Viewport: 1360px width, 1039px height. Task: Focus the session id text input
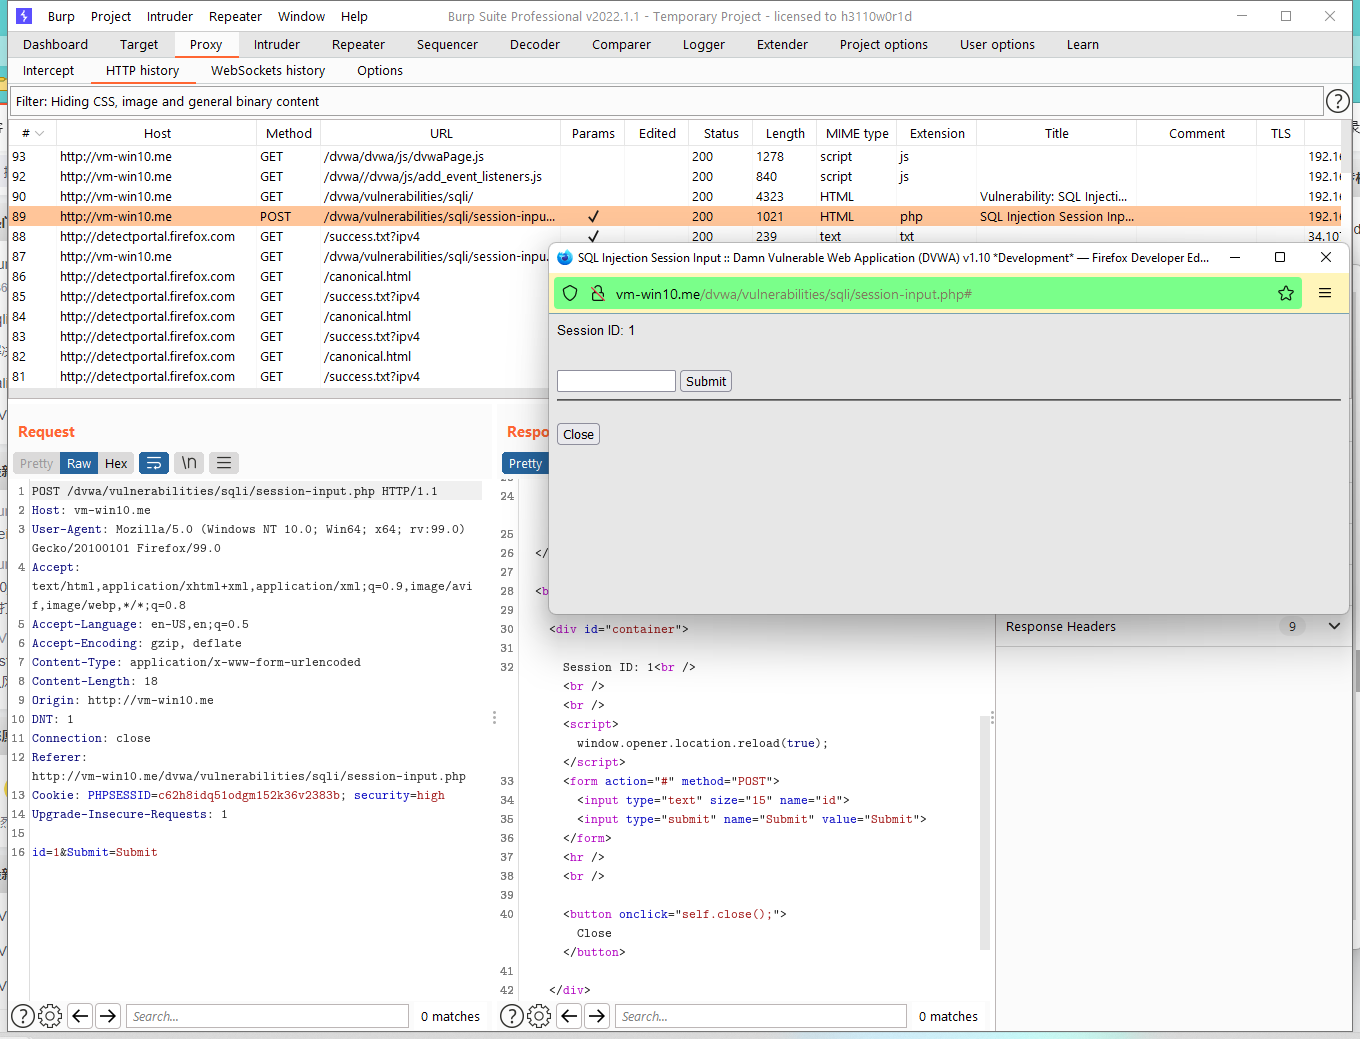click(x=616, y=381)
